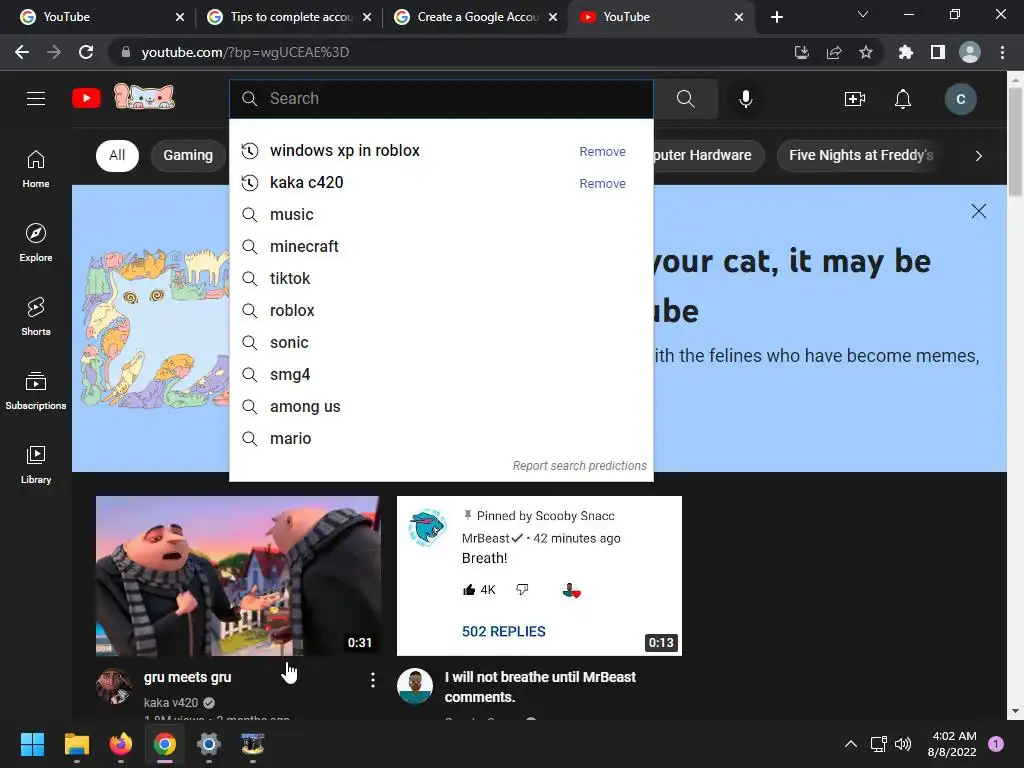Switch to Tips to complete account tab
This screenshot has height=768, width=1024.
point(287,17)
